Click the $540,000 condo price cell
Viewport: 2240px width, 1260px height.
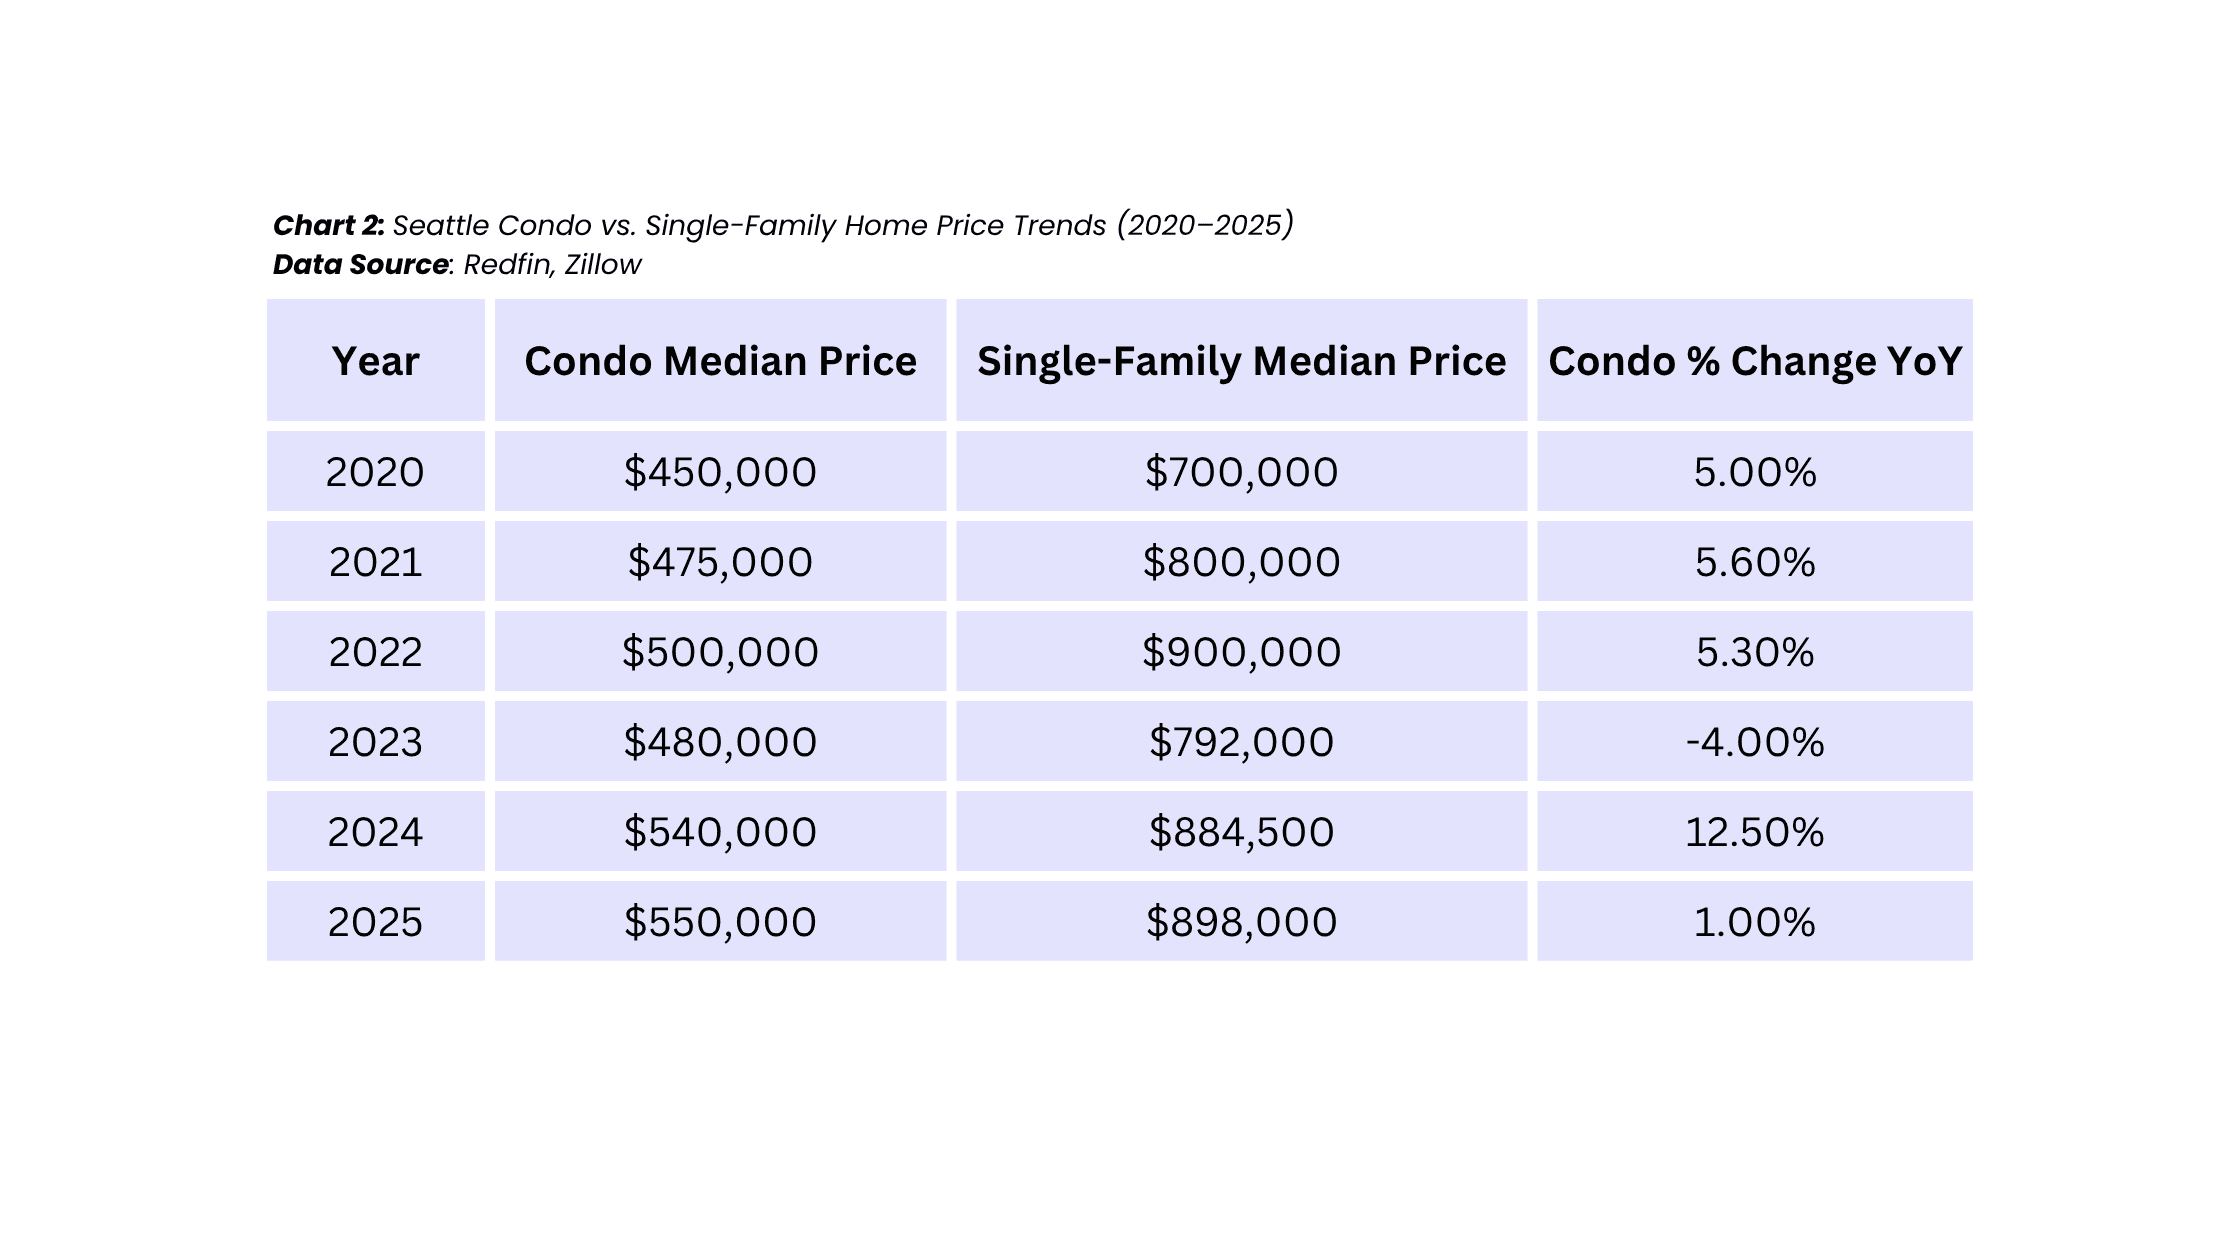(720, 832)
